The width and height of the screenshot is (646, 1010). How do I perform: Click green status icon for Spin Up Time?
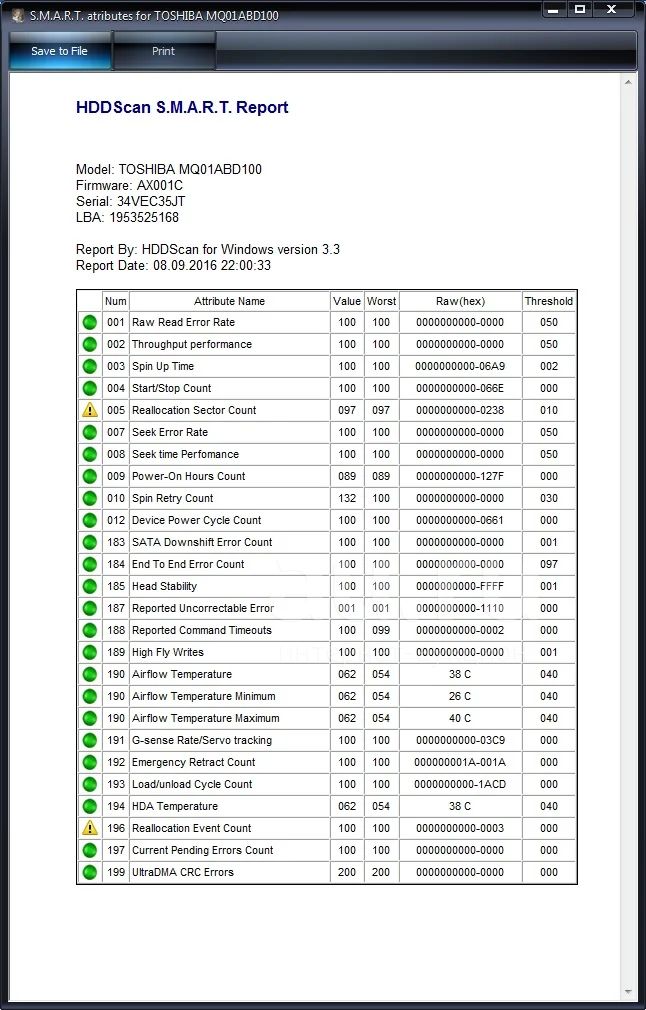[x=90, y=366]
